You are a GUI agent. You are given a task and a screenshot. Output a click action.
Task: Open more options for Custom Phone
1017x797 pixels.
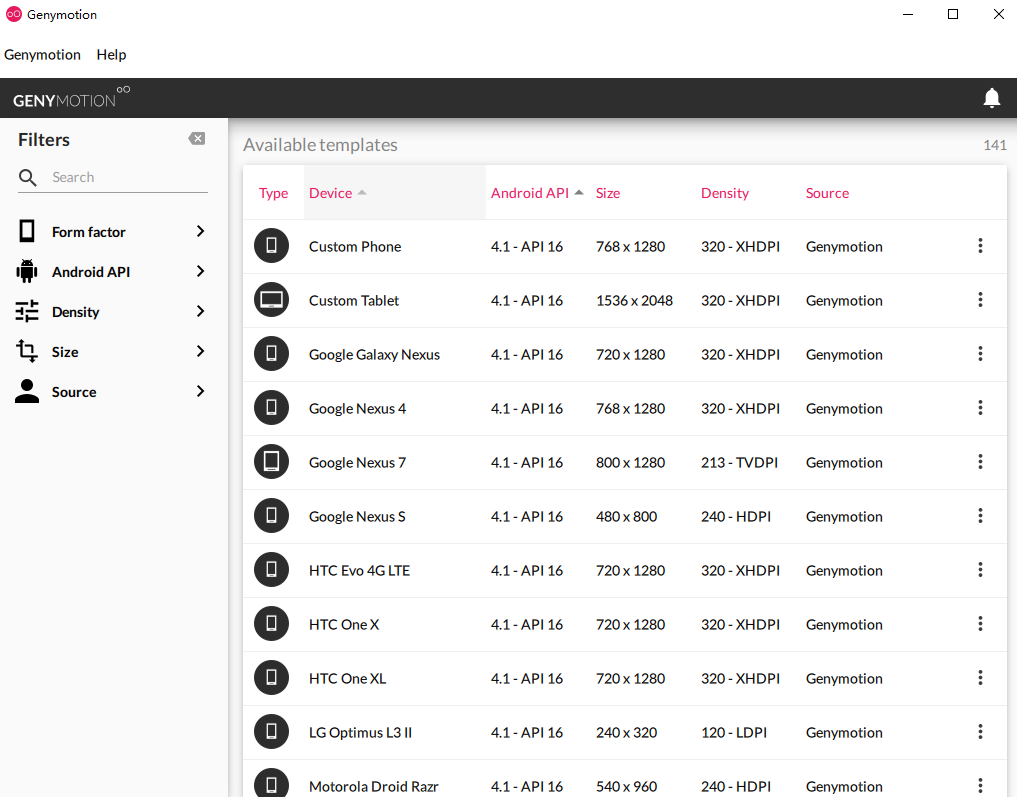[x=980, y=246]
